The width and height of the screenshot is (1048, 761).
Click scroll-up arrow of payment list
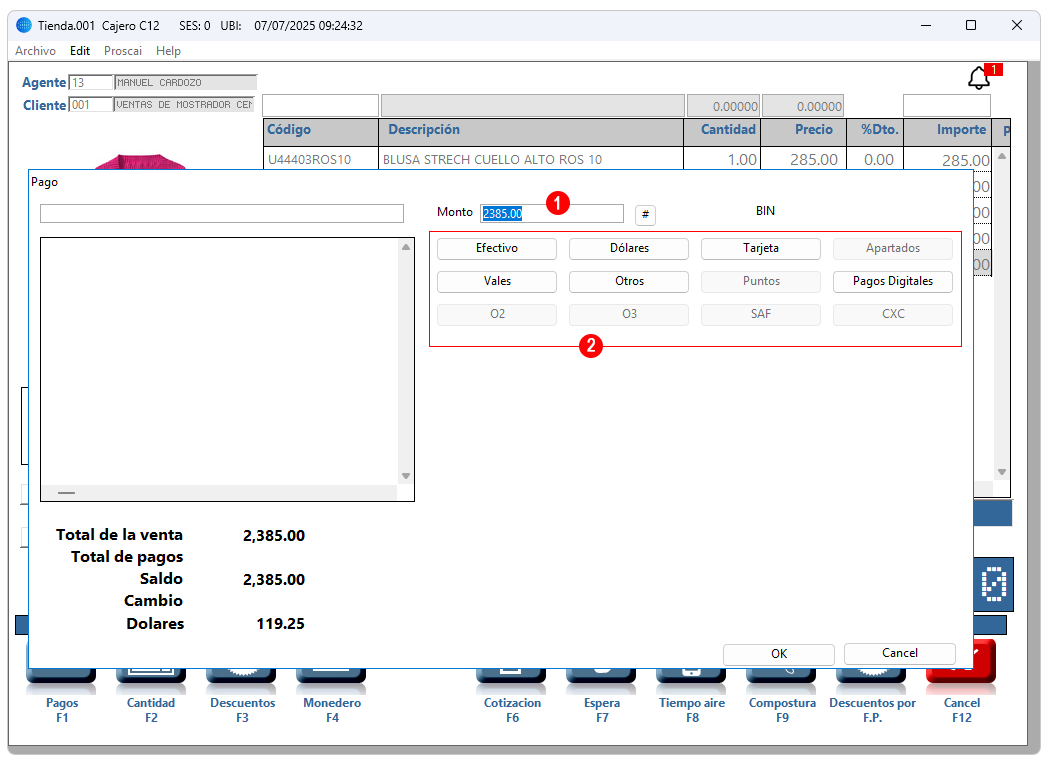click(406, 247)
